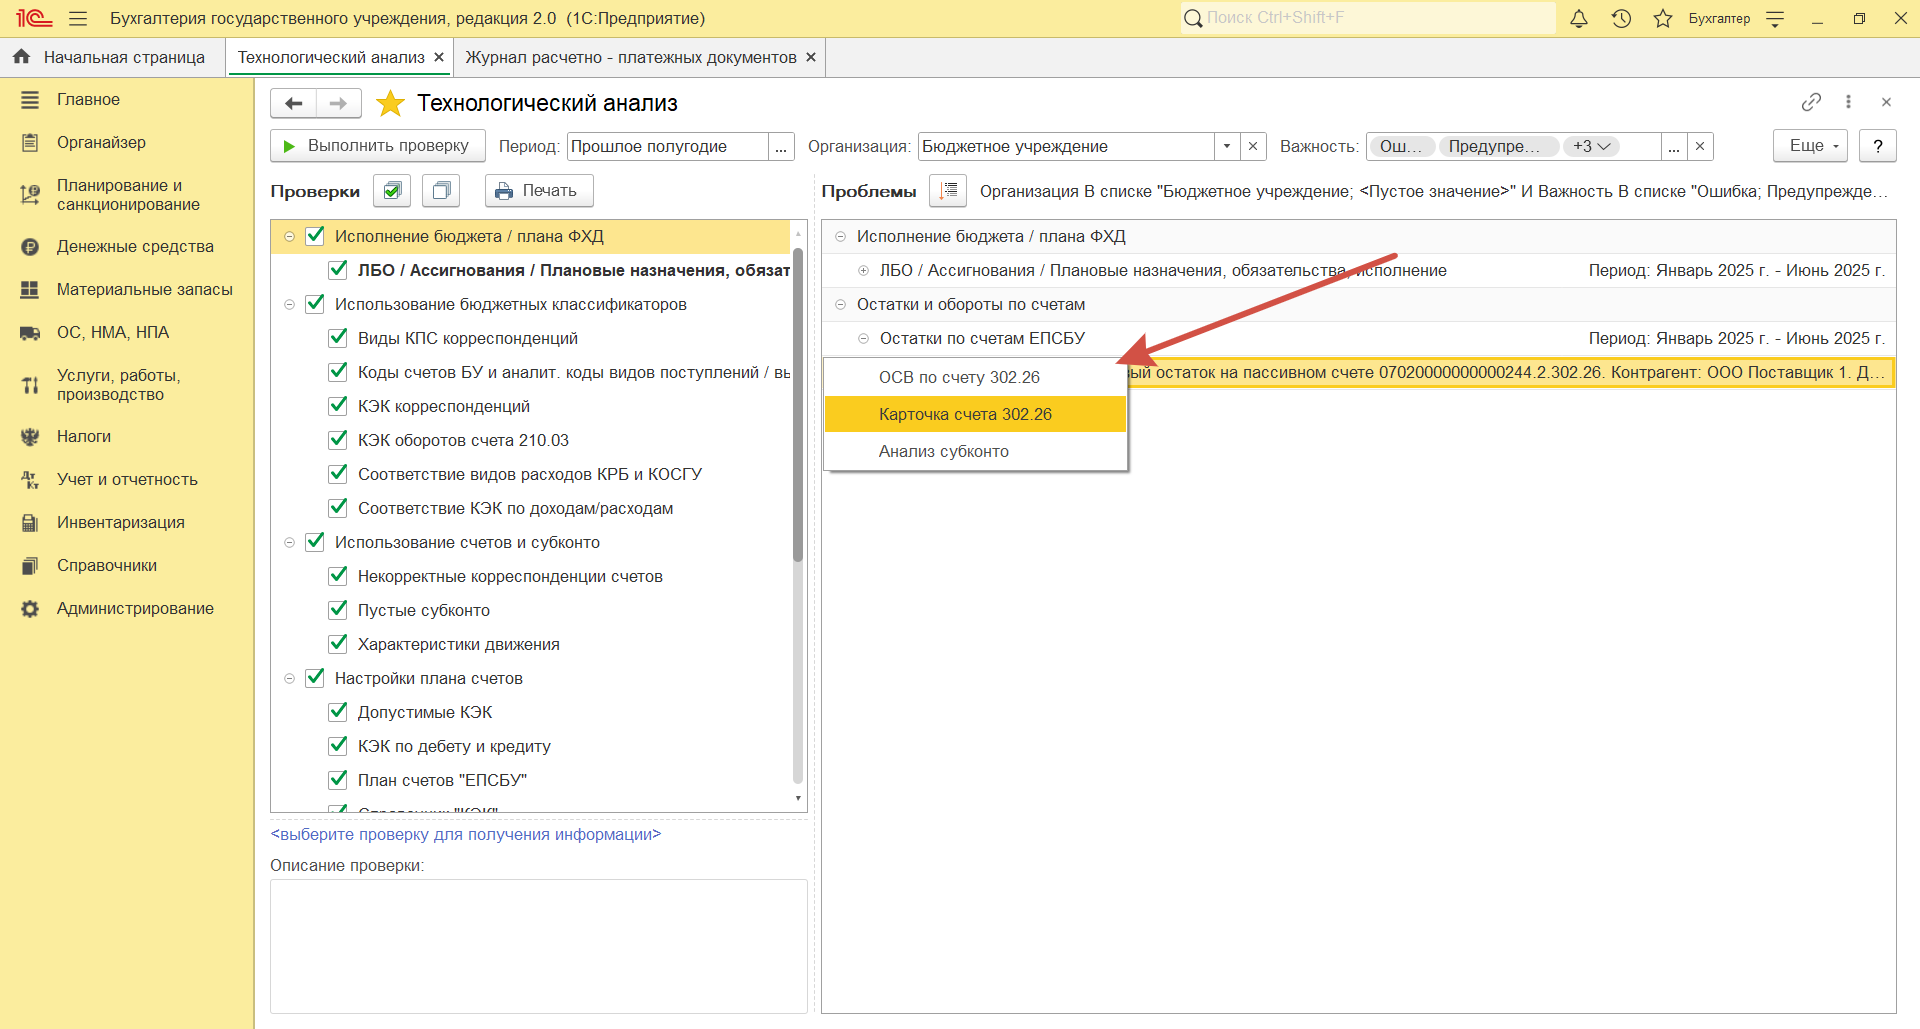Uncheck the "Пустые субконто" checkbox
The image size is (1920, 1029).
(338, 610)
